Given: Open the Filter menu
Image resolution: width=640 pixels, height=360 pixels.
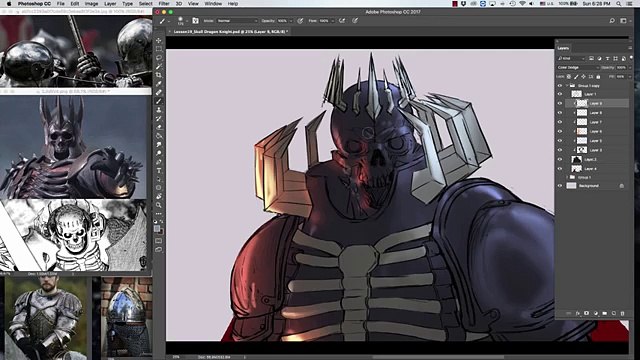Looking at the screenshot, I should [164, 3].
